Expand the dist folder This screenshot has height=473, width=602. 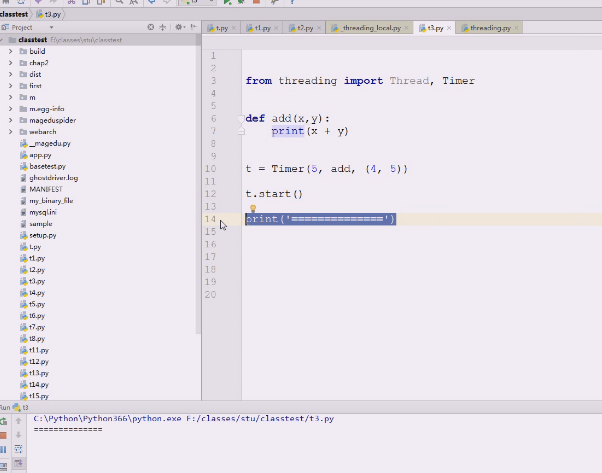click(x=10, y=74)
